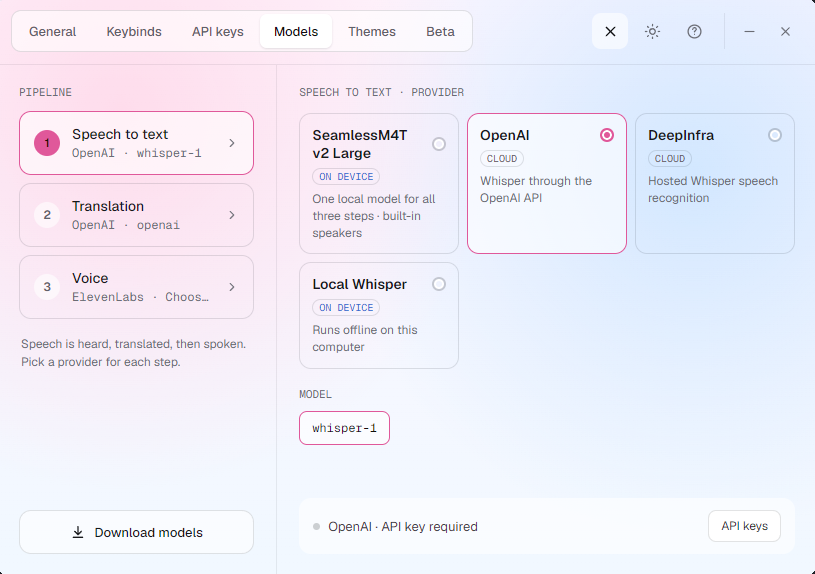Expand Translation step chevron
This screenshot has width=815, height=574.
pos(232,215)
